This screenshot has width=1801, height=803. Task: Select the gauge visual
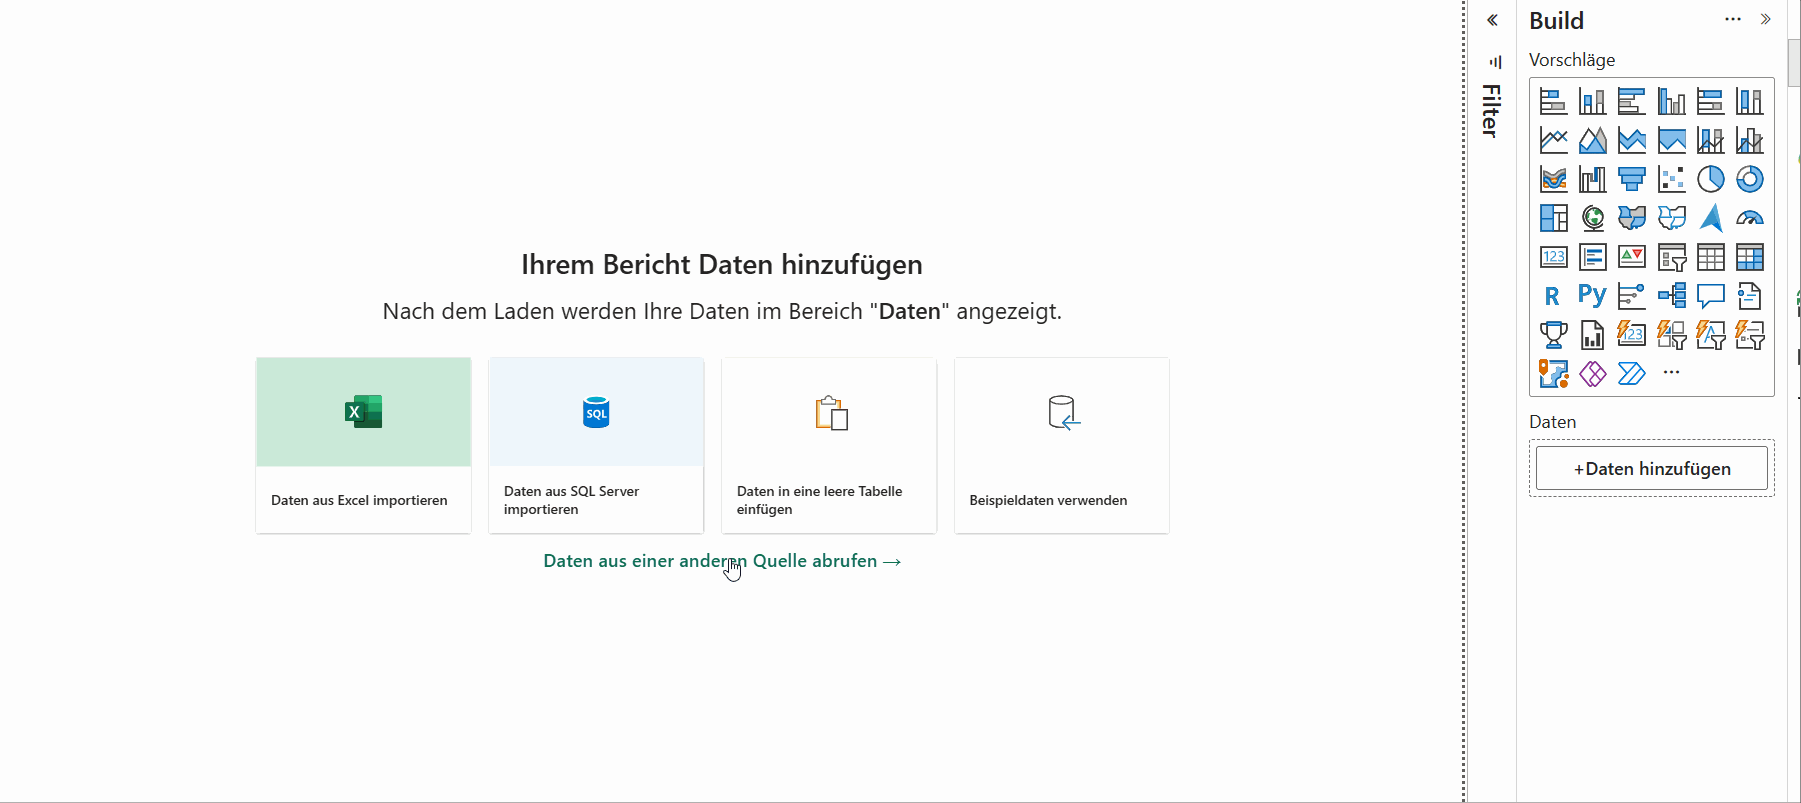pyautogui.click(x=1749, y=218)
